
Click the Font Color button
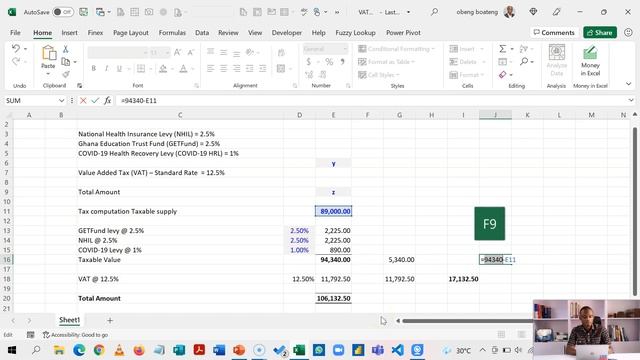coord(183,69)
